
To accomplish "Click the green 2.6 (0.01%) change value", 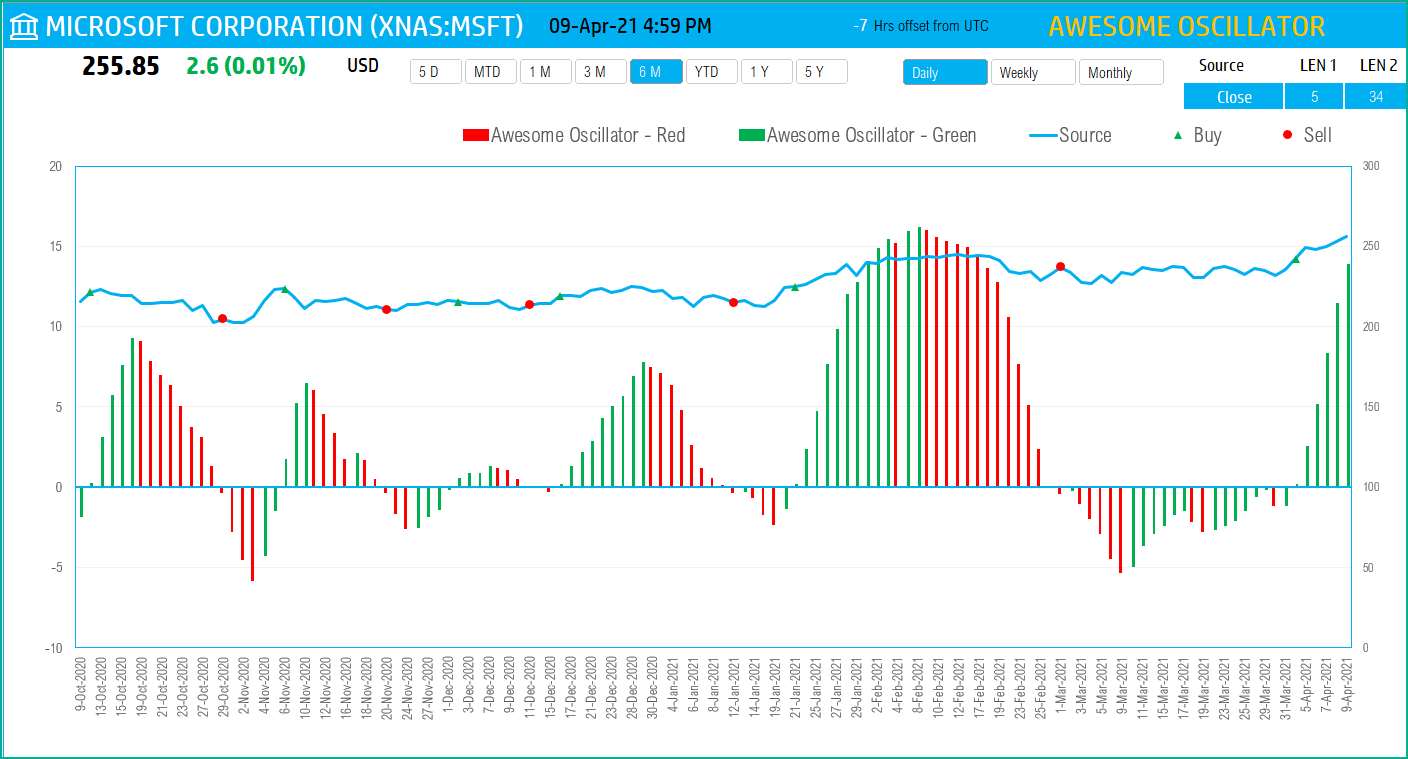I will [x=246, y=67].
